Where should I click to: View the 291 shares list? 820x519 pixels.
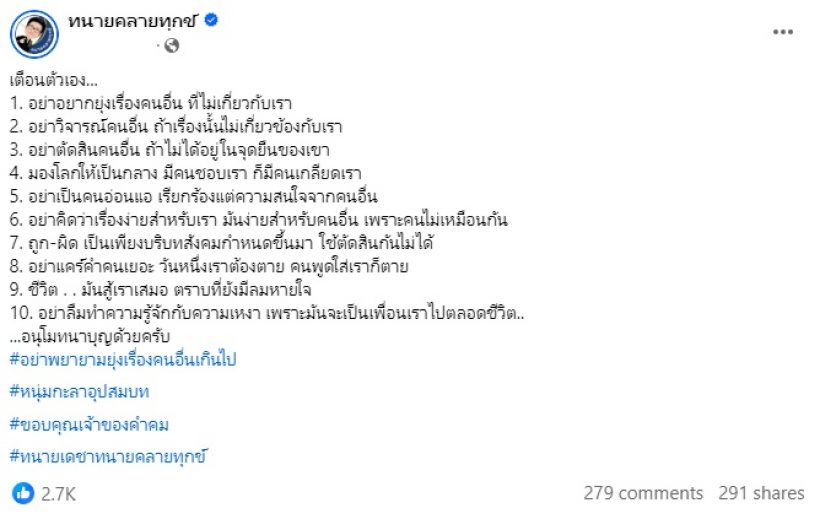761,493
